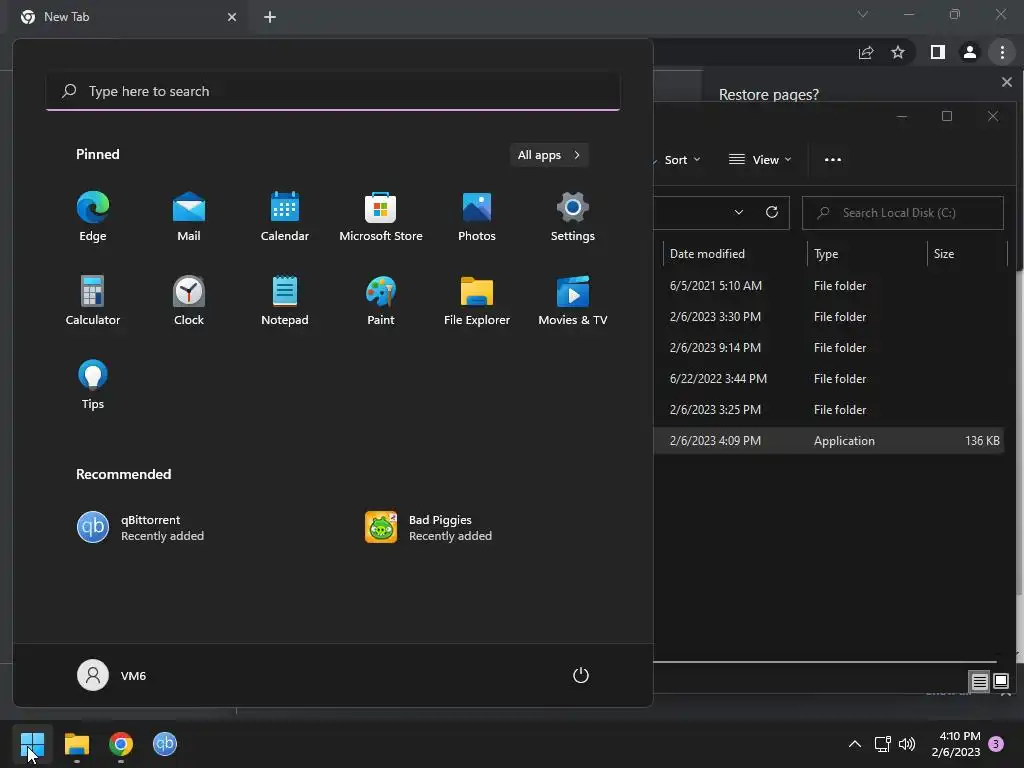This screenshot has width=1024, height=768.
Task: Open the View dropdown in File Explorer
Action: [760, 160]
